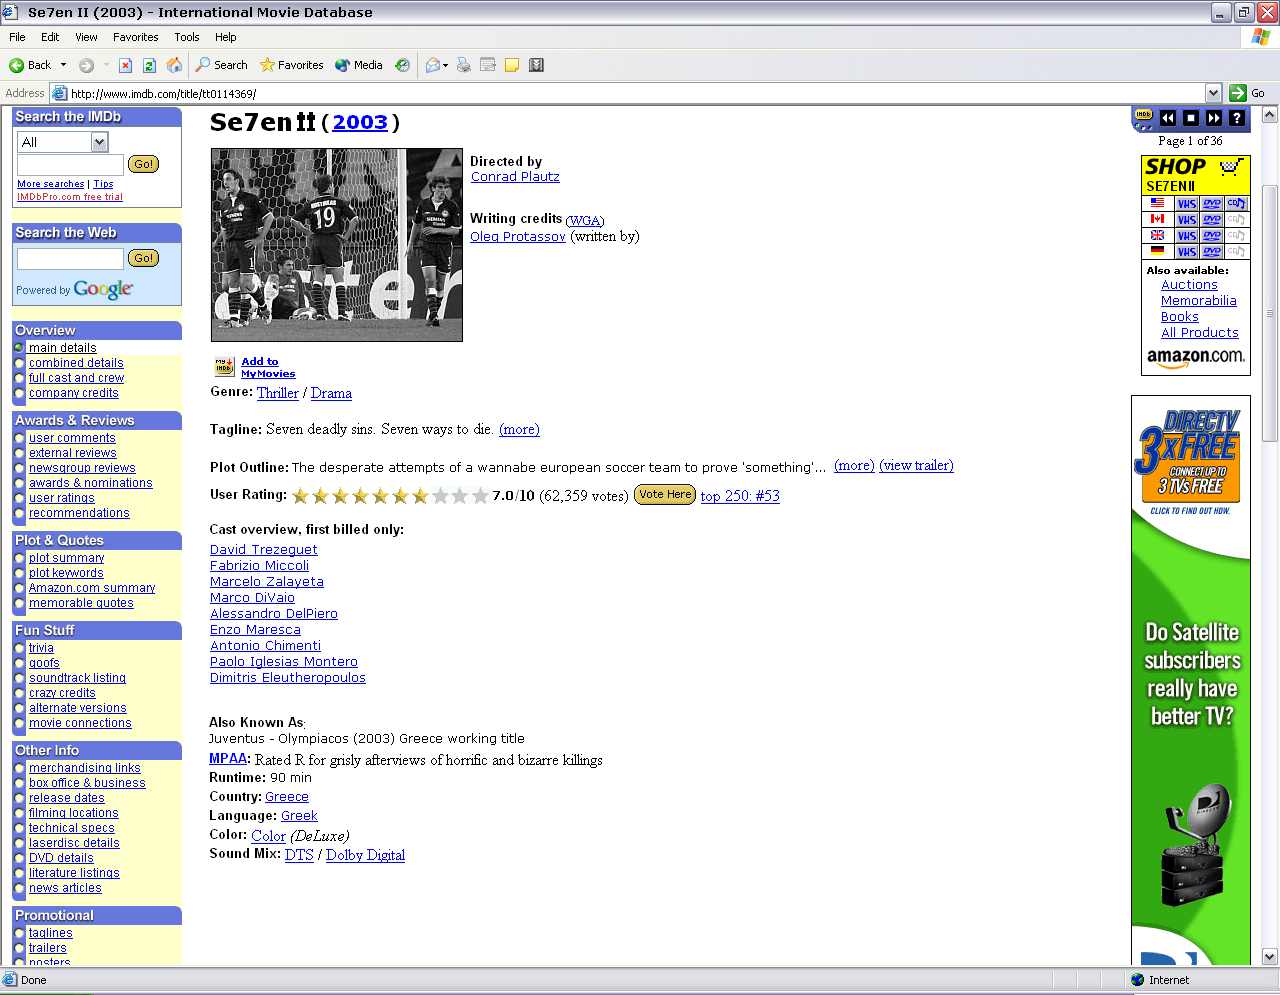Open the Thriller genre link
This screenshot has width=1280, height=995.
coord(278,393)
